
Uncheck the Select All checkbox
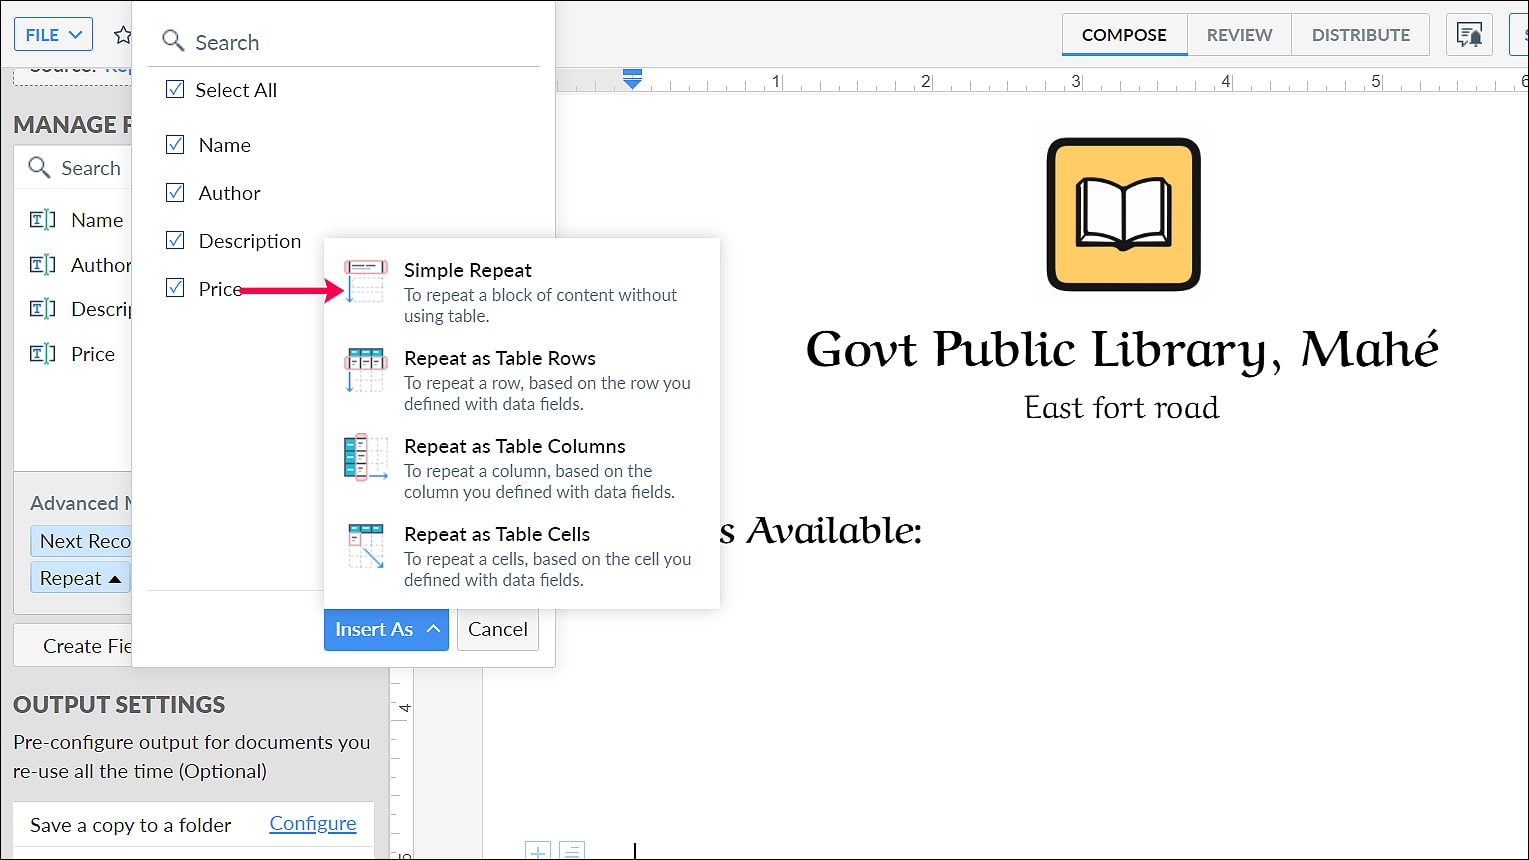point(175,89)
